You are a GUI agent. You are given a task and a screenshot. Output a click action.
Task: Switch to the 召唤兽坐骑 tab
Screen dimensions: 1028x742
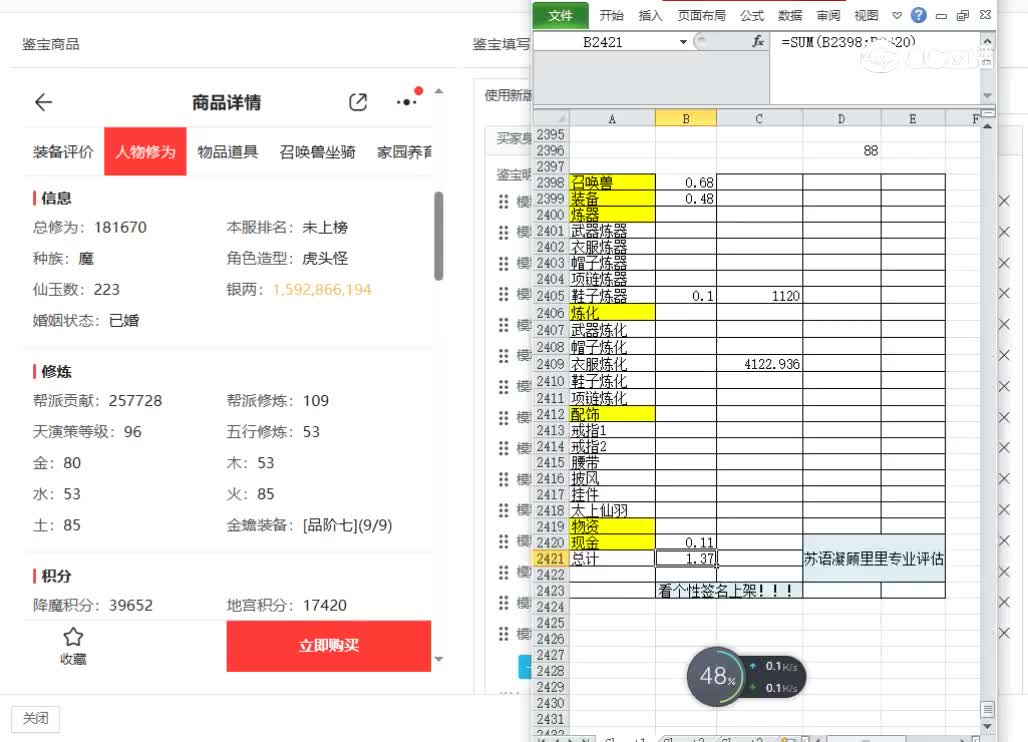317,152
